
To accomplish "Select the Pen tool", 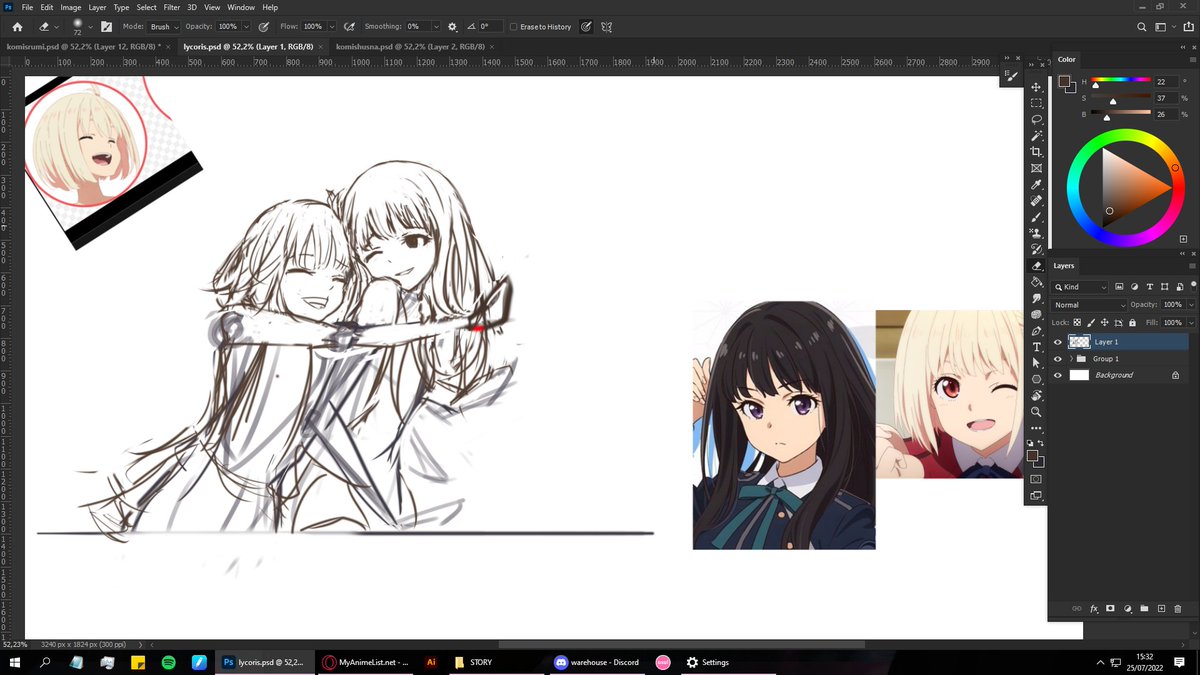I will (x=1036, y=330).
